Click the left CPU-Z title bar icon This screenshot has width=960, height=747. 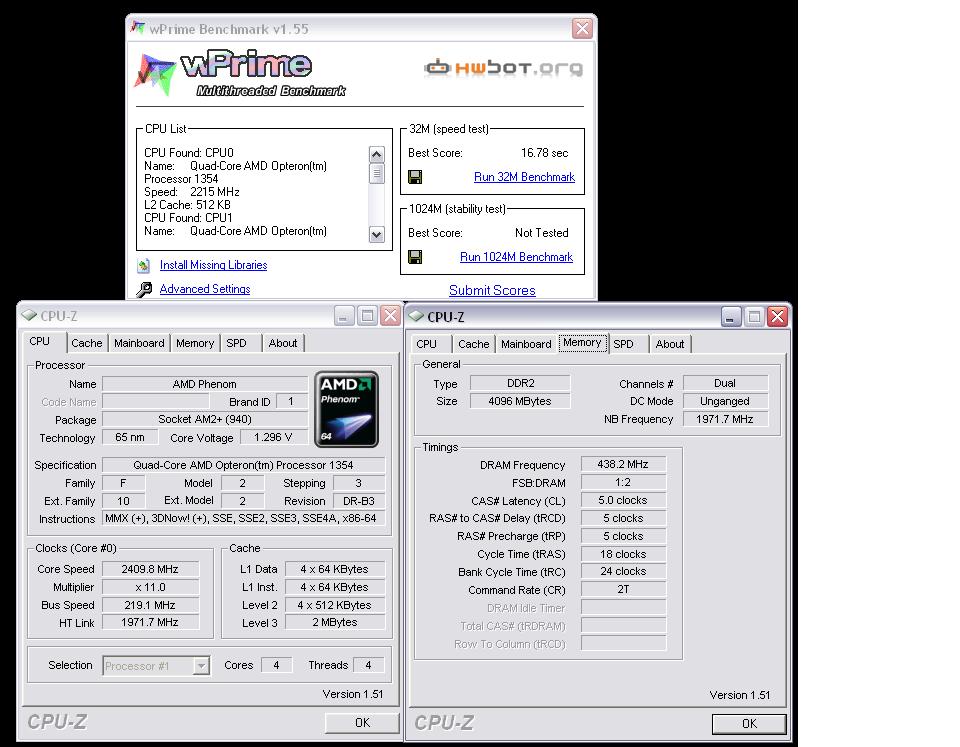tap(29, 315)
